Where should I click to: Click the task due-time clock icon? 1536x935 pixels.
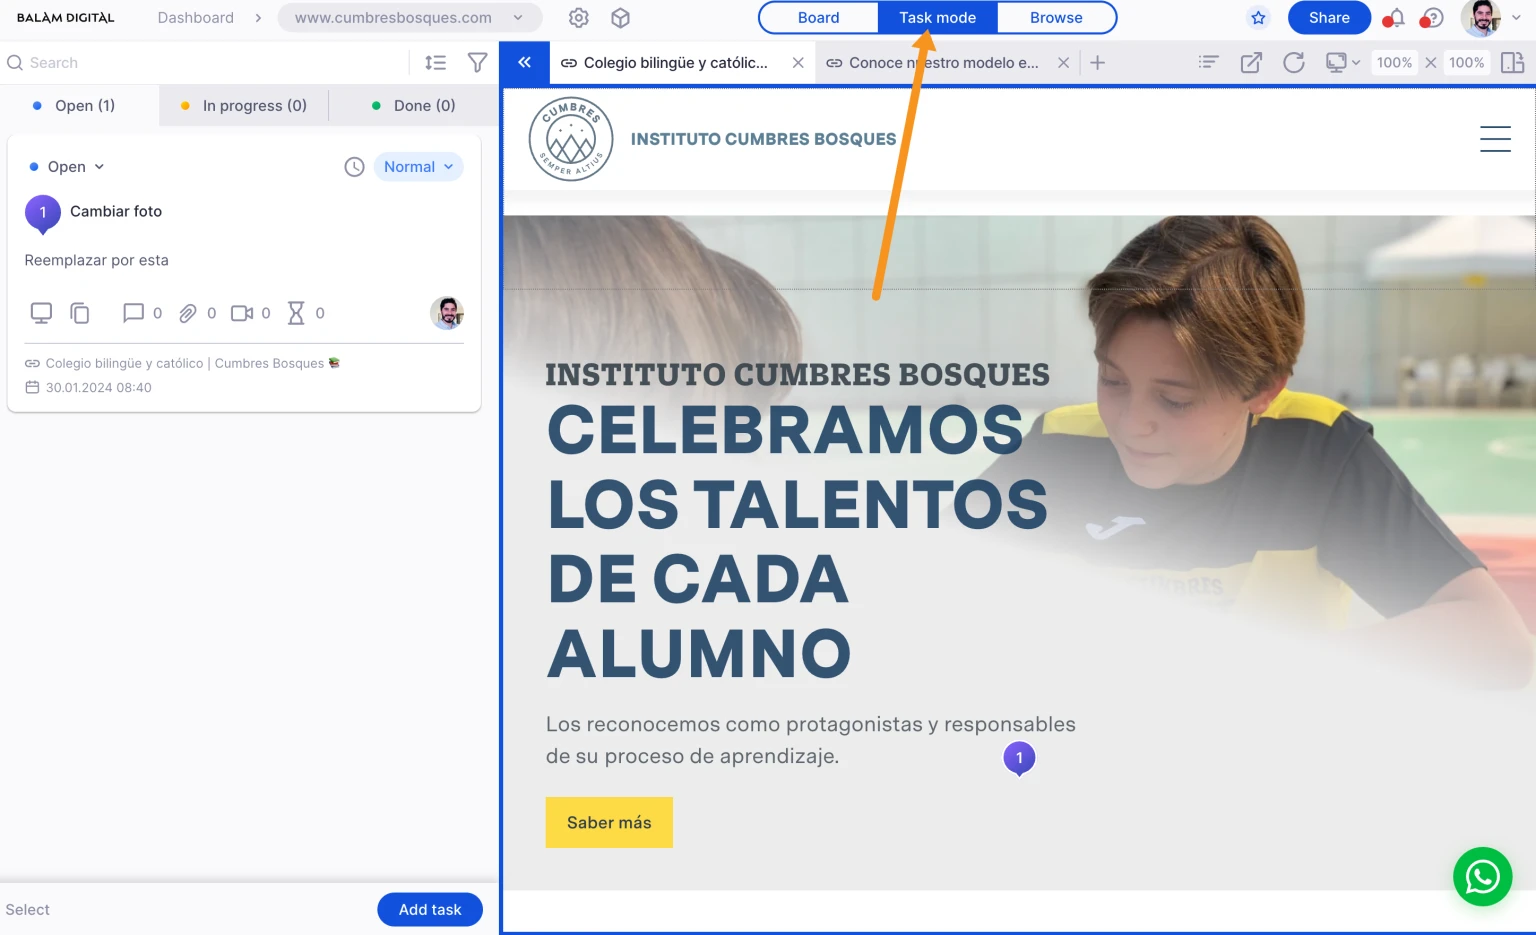click(x=354, y=167)
